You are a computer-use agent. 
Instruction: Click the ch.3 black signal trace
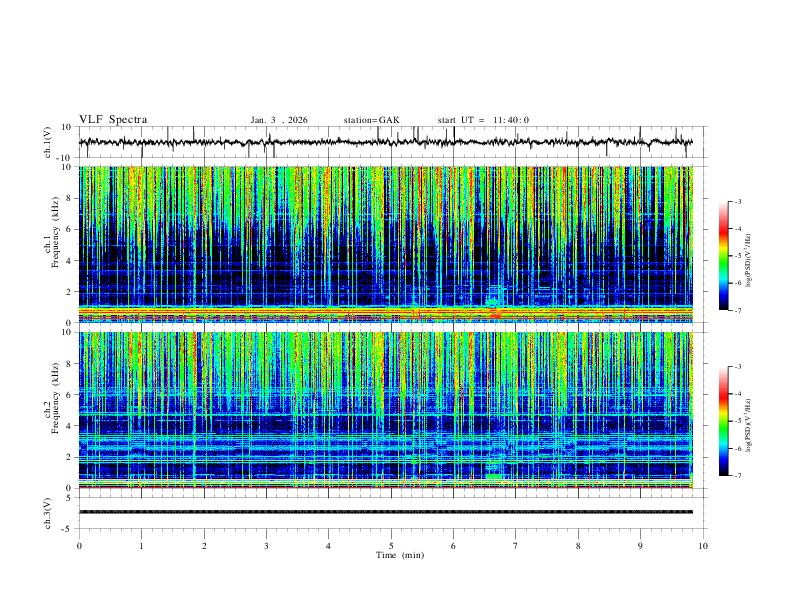pyautogui.click(x=386, y=512)
